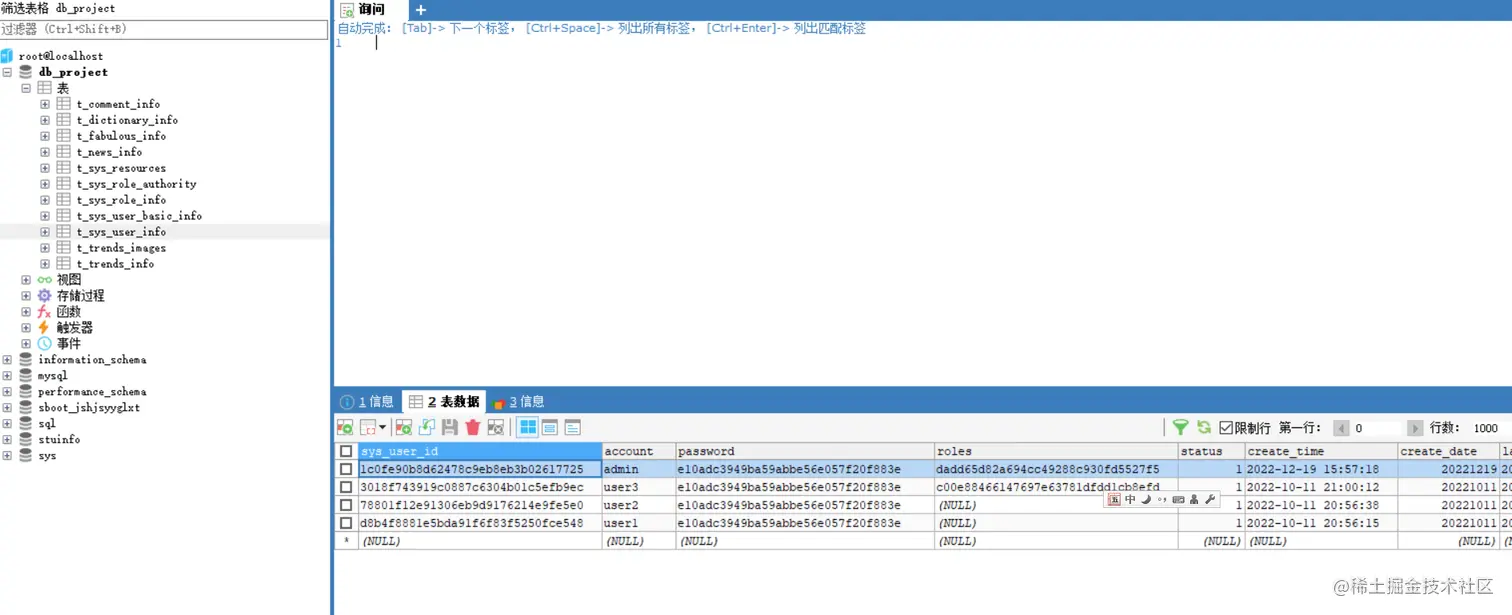Click the cancel changes icon after the trash
1512x615 pixels.
click(x=496, y=427)
